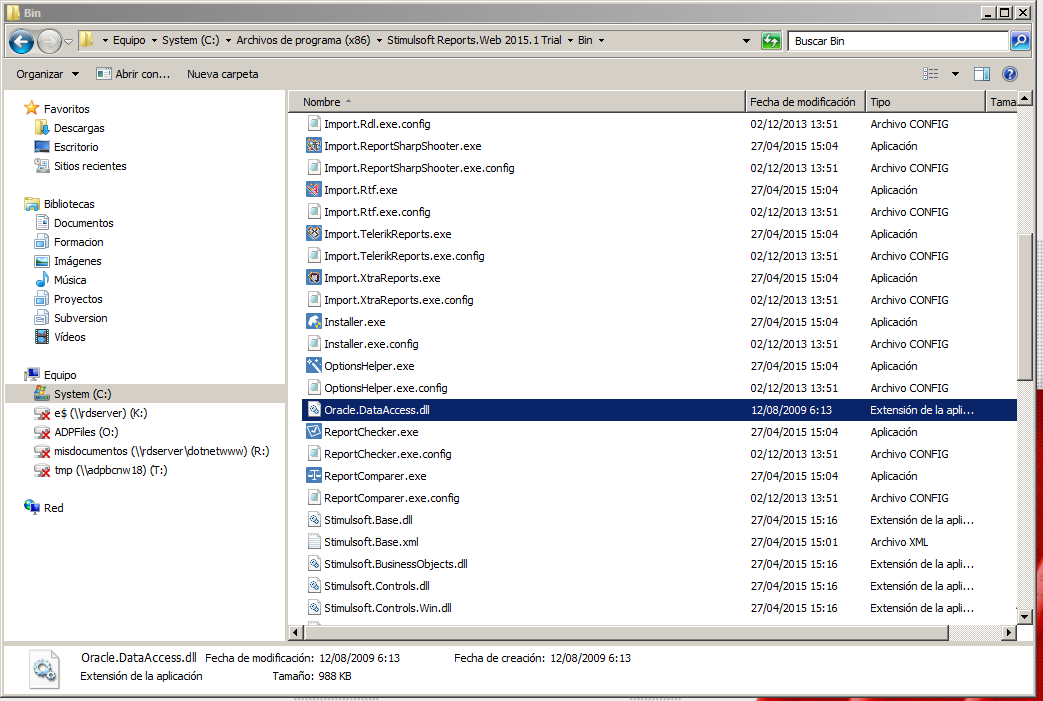Click 'Archivos de programa (x86)' breadcrumb
This screenshot has width=1043, height=701.
tap(303, 40)
